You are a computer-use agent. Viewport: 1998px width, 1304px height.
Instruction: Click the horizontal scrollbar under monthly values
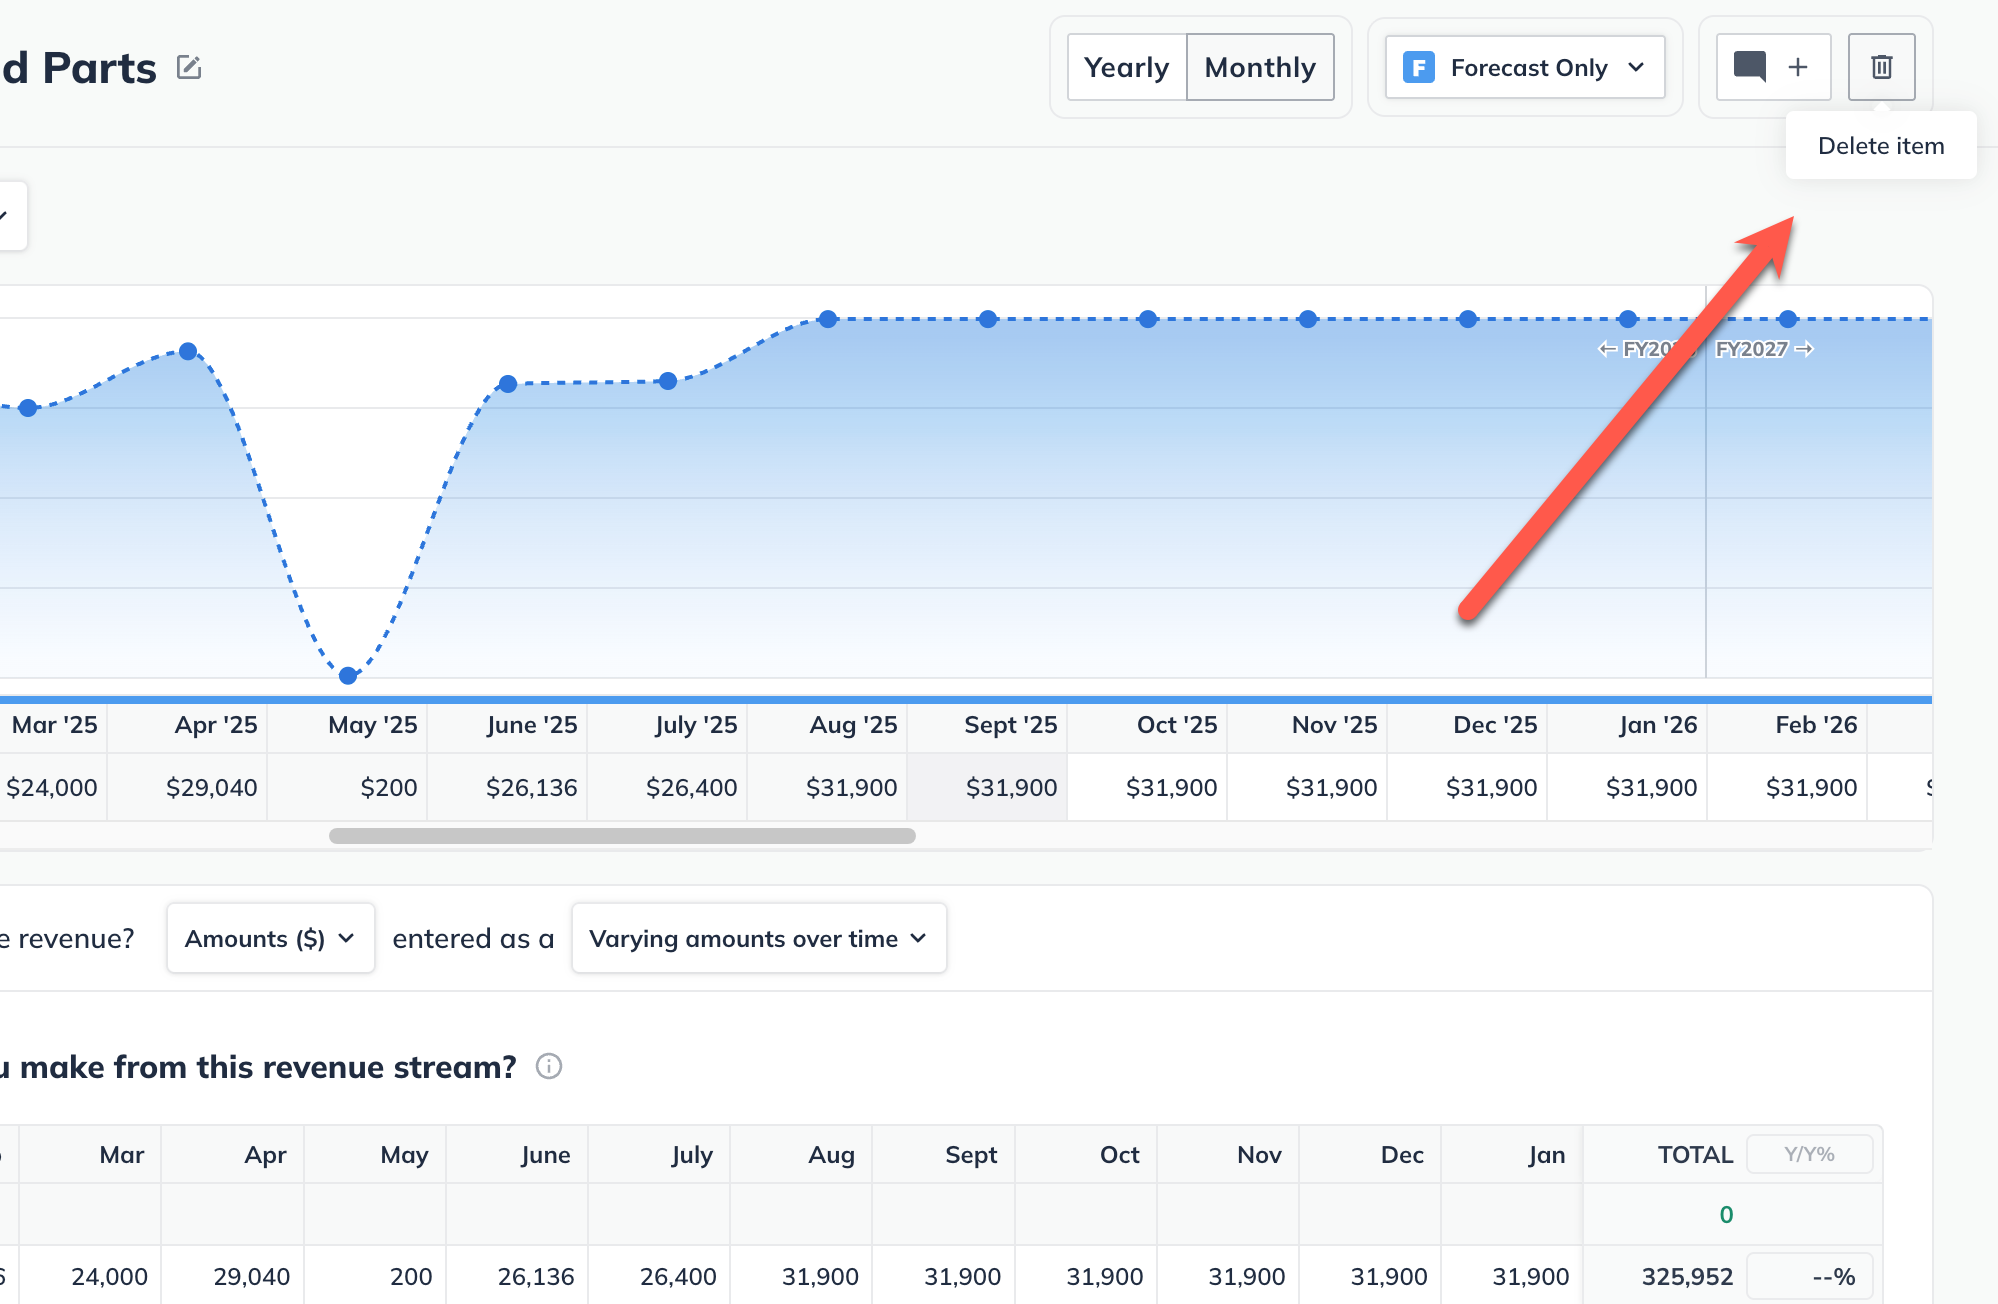622,836
